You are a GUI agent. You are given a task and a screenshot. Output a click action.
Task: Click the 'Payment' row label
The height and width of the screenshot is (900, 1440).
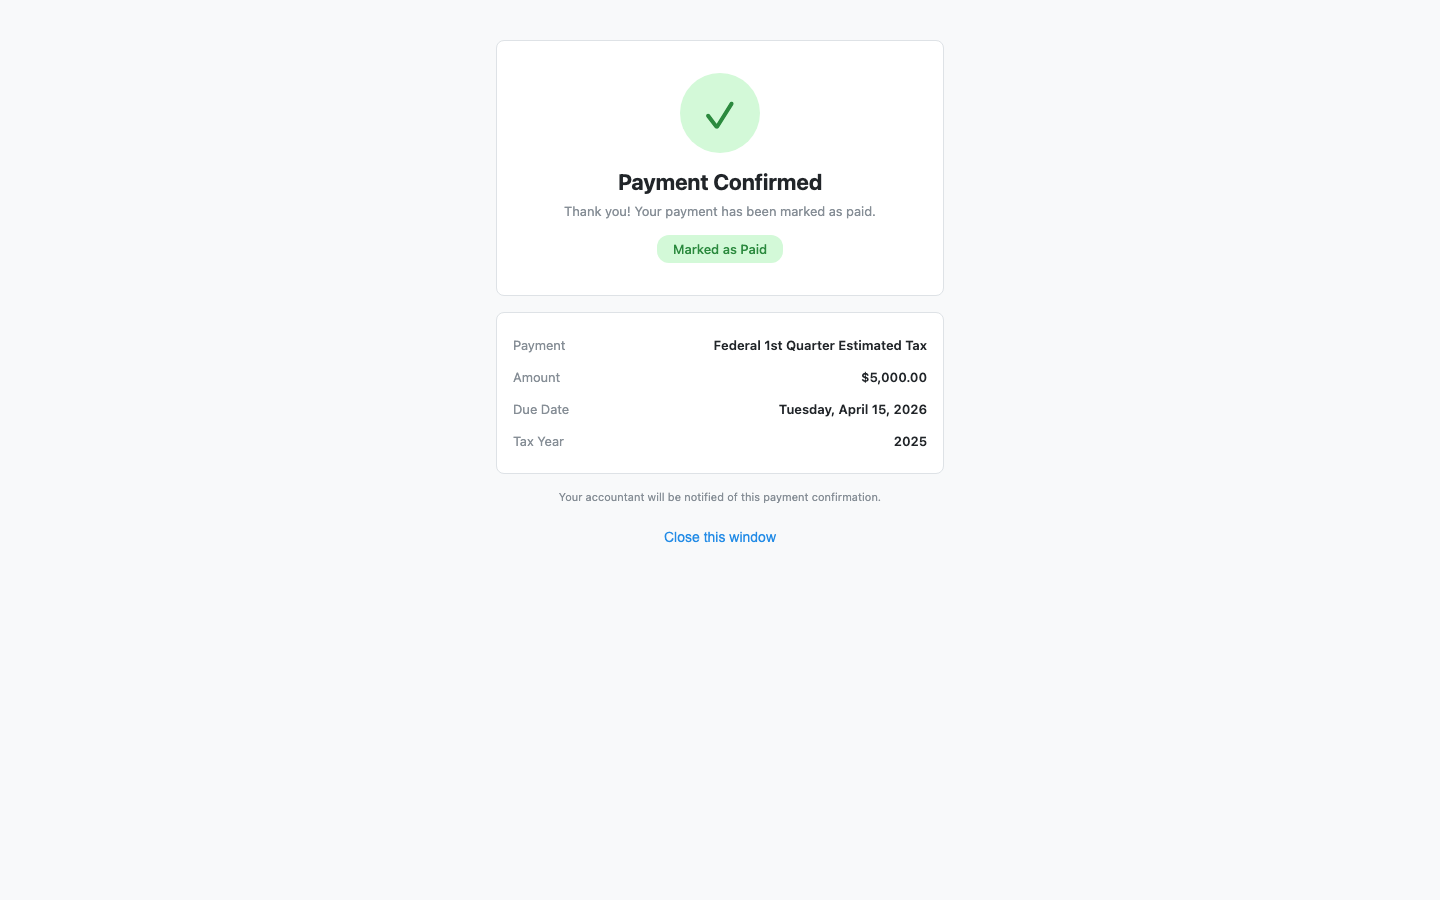[539, 345]
